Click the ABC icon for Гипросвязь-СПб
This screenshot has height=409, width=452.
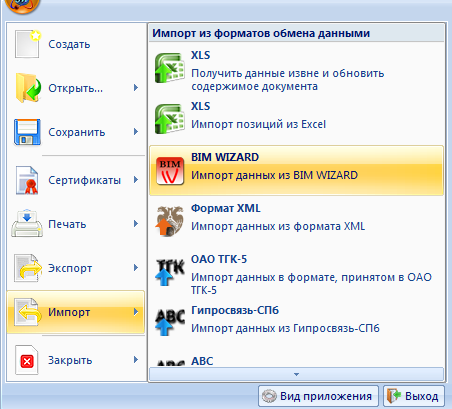point(170,322)
